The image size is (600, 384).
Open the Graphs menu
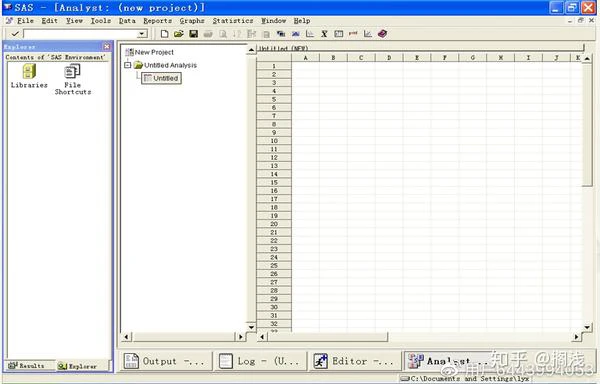pos(192,21)
